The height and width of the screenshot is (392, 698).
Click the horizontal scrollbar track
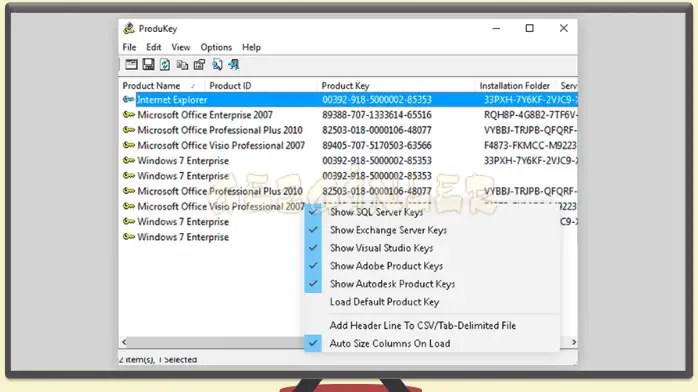[214, 342]
